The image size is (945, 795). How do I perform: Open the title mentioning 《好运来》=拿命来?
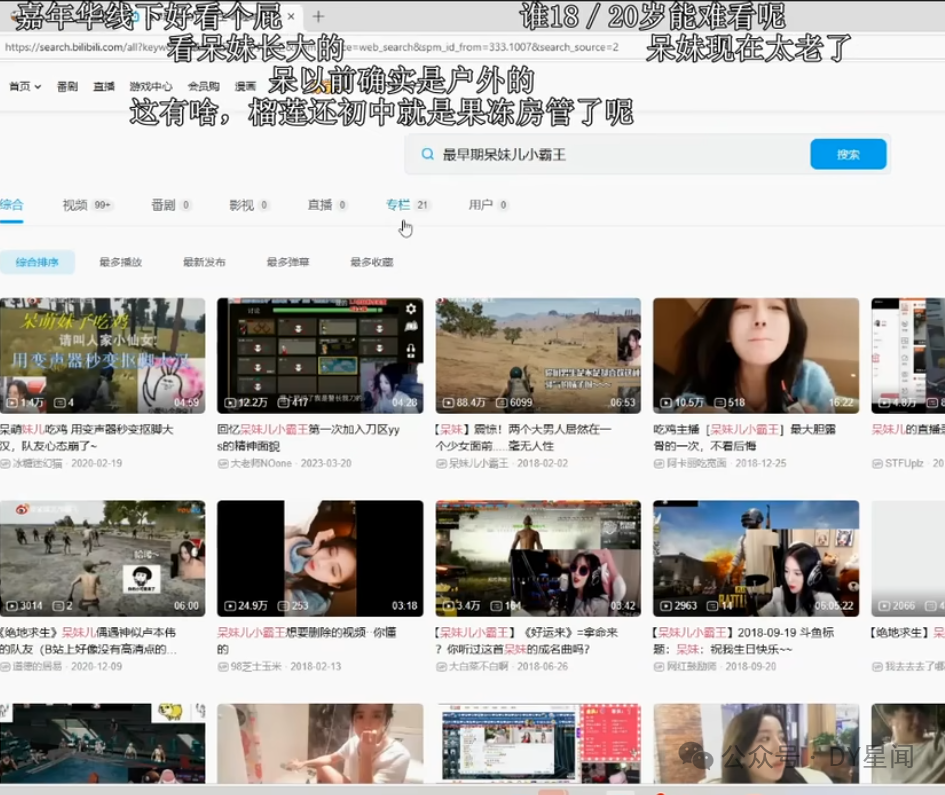tap(527, 641)
